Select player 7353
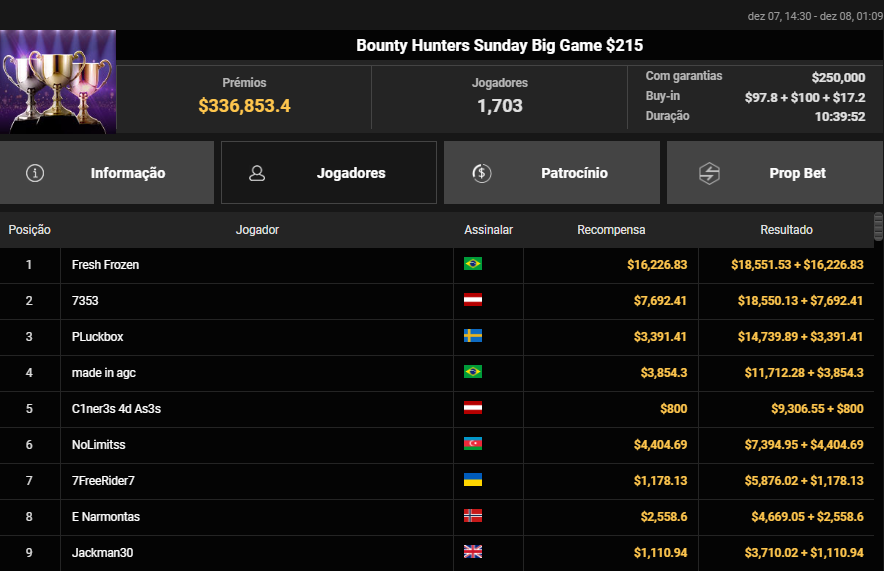The height and width of the screenshot is (571, 884). click(x=85, y=301)
